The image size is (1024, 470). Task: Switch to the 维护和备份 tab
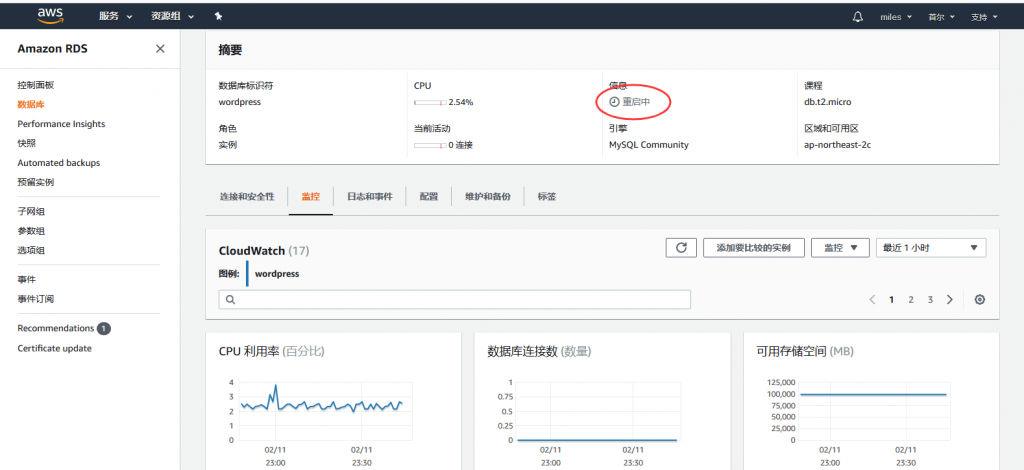488,196
